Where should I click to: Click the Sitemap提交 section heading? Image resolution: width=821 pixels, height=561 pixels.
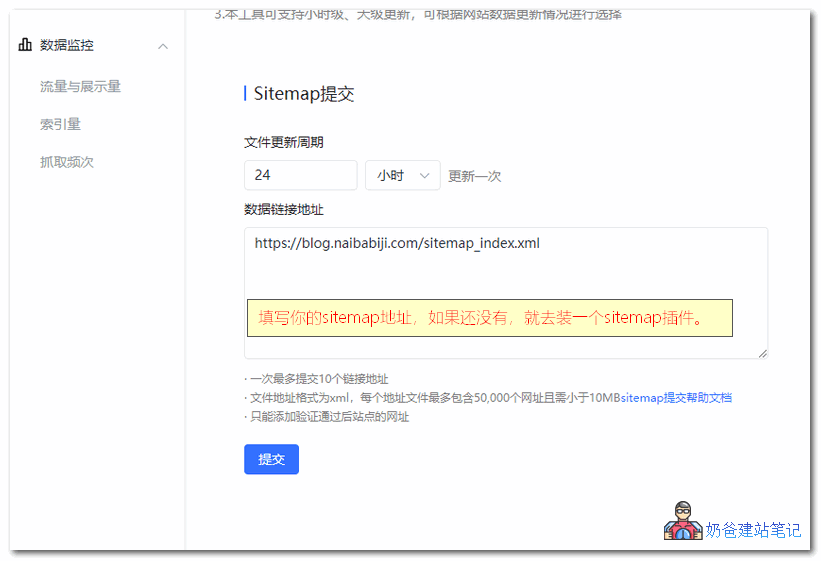[x=304, y=94]
